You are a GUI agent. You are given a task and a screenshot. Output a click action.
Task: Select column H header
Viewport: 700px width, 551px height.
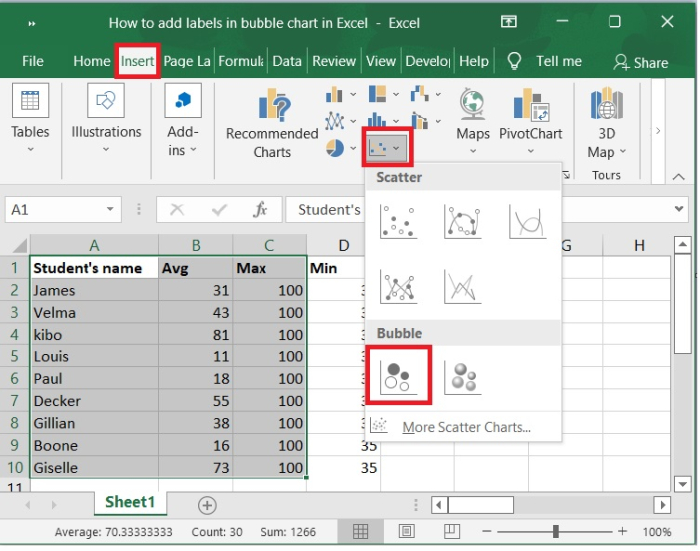(x=639, y=245)
